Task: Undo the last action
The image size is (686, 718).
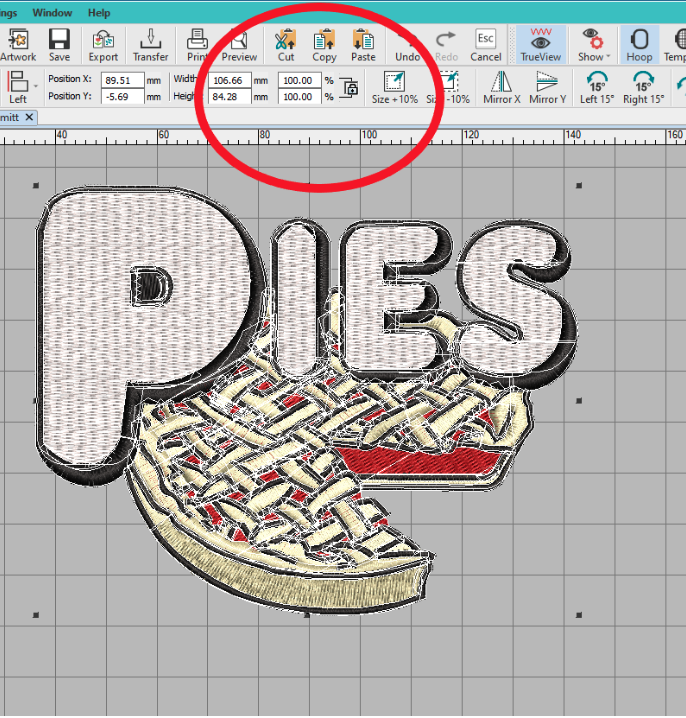Action: coord(407,45)
